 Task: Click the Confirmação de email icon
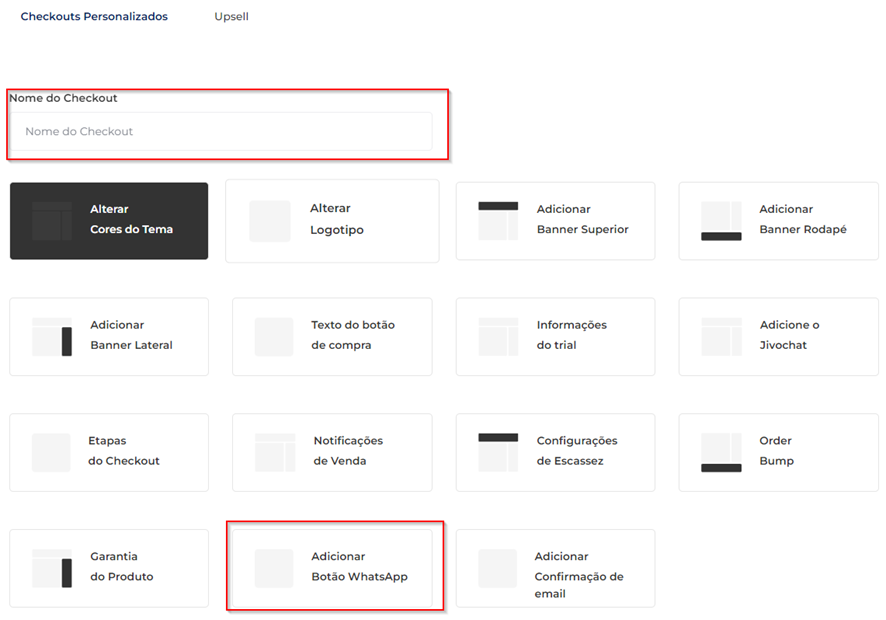coord(497,569)
